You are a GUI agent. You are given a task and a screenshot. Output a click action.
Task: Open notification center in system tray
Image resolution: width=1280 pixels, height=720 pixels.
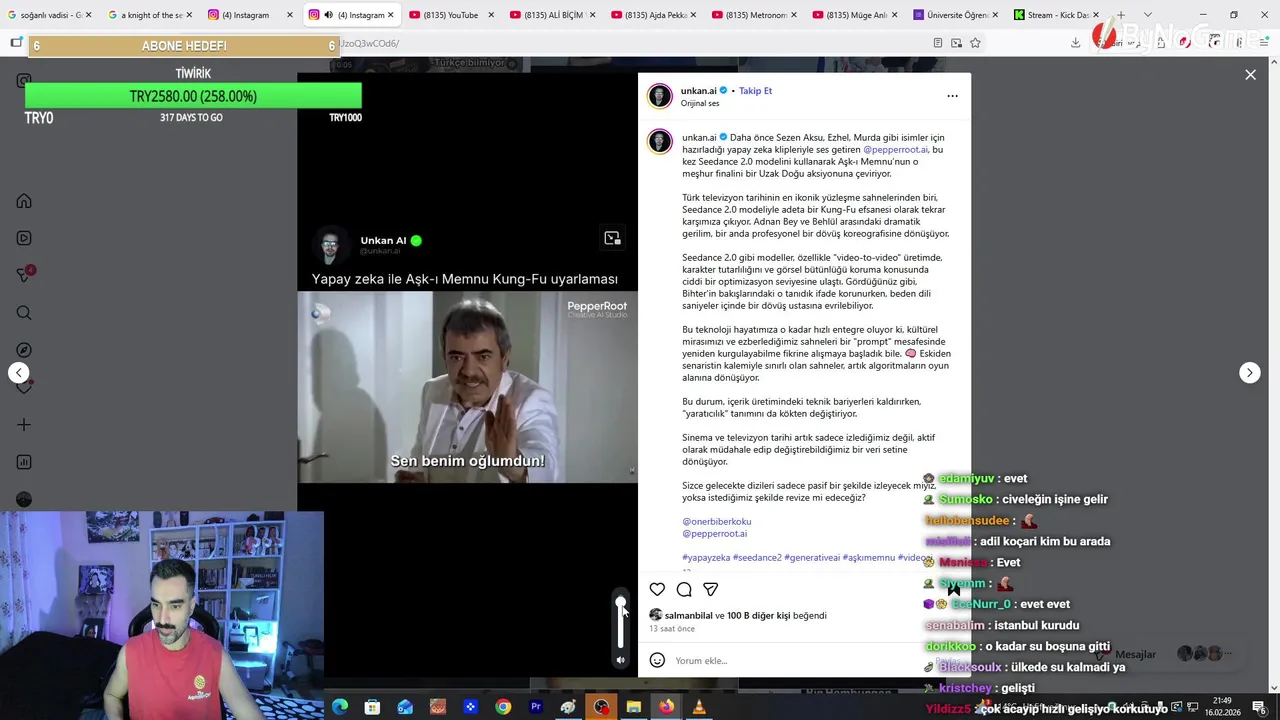point(1259,707)
